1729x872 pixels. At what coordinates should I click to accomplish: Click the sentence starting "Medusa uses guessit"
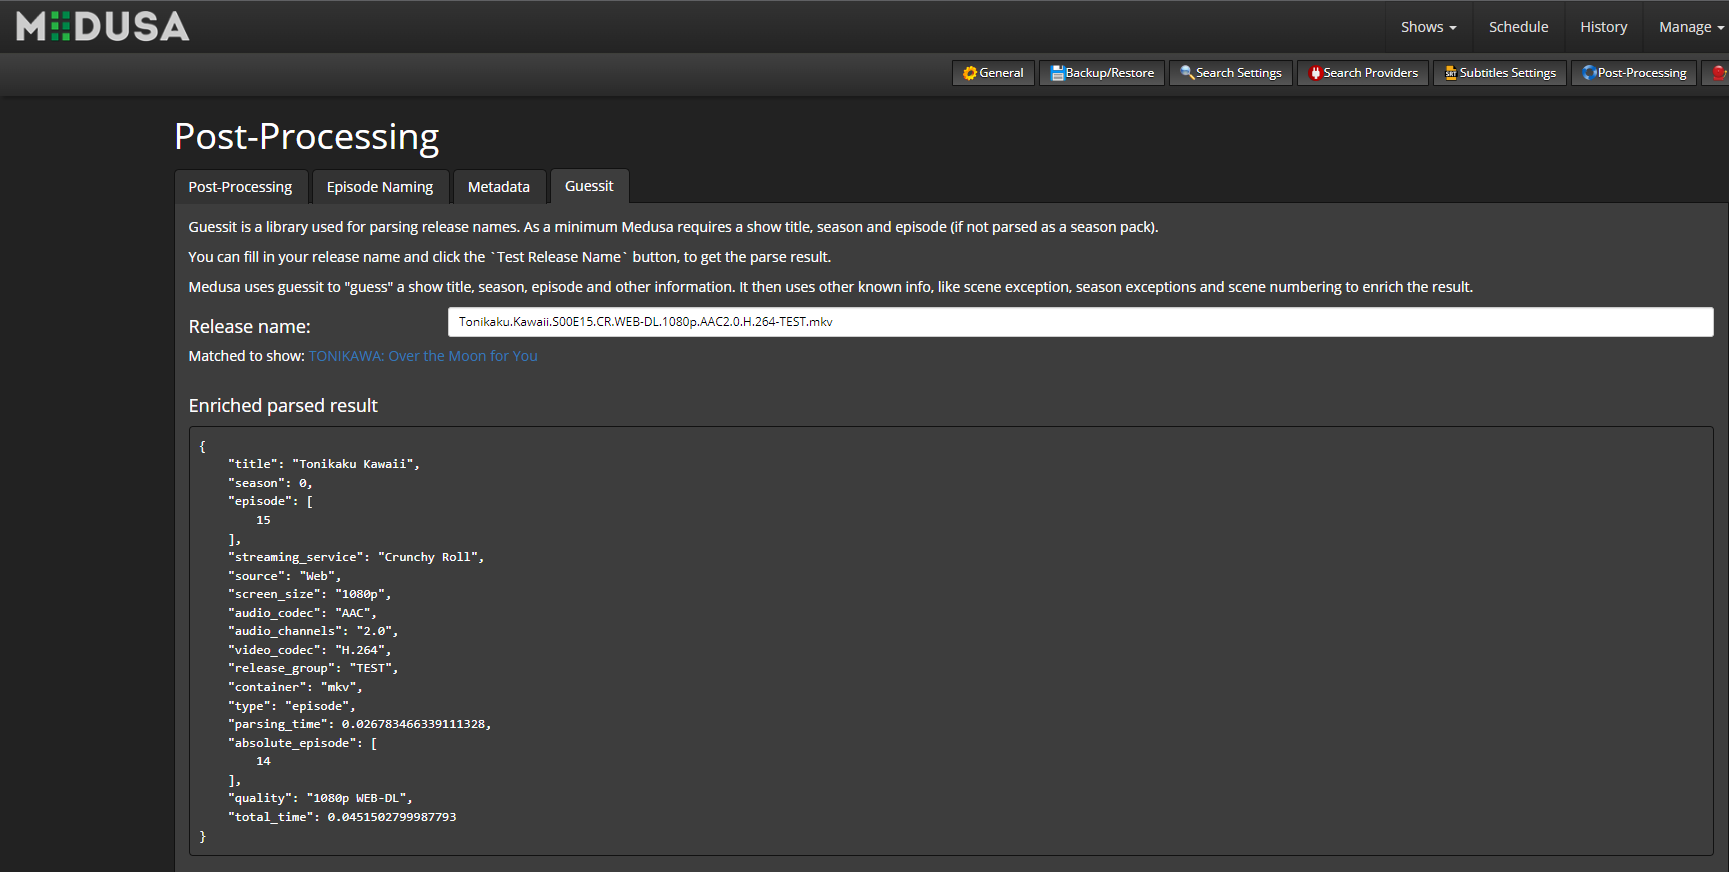pos(831,287)
